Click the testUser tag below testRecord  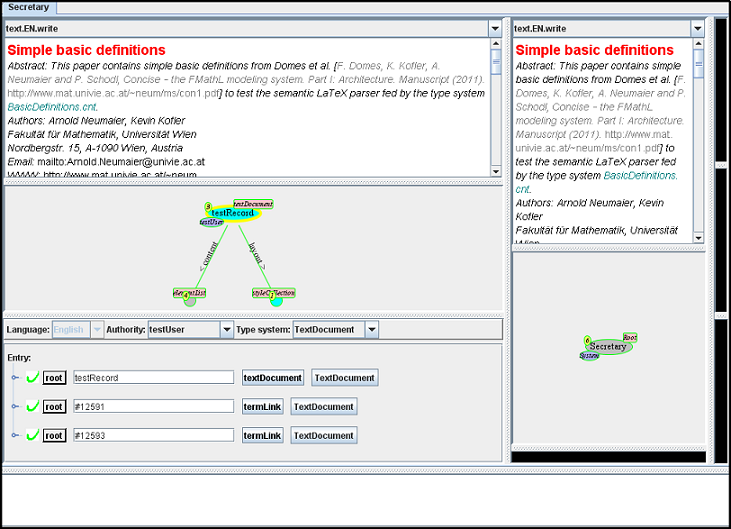(212, 222)
